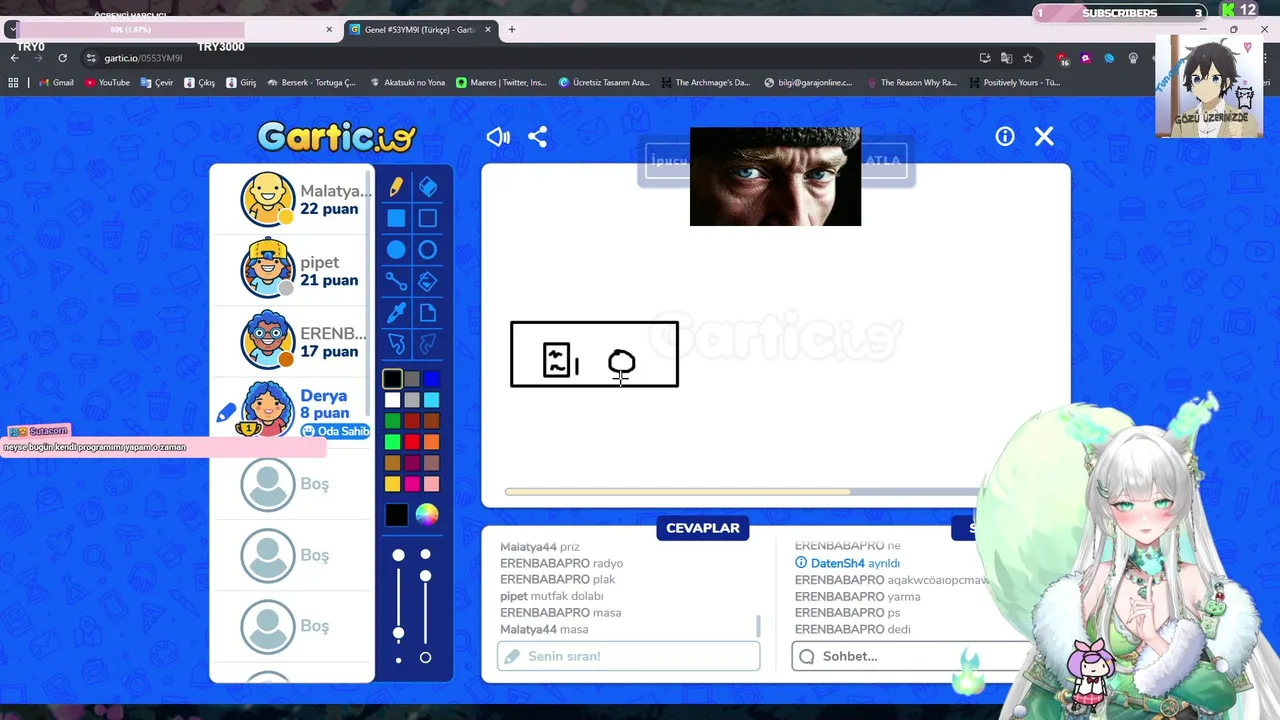The image size is (1280, 720).
Task: Select player ERENB... in the player list
Action: [292, 341]
